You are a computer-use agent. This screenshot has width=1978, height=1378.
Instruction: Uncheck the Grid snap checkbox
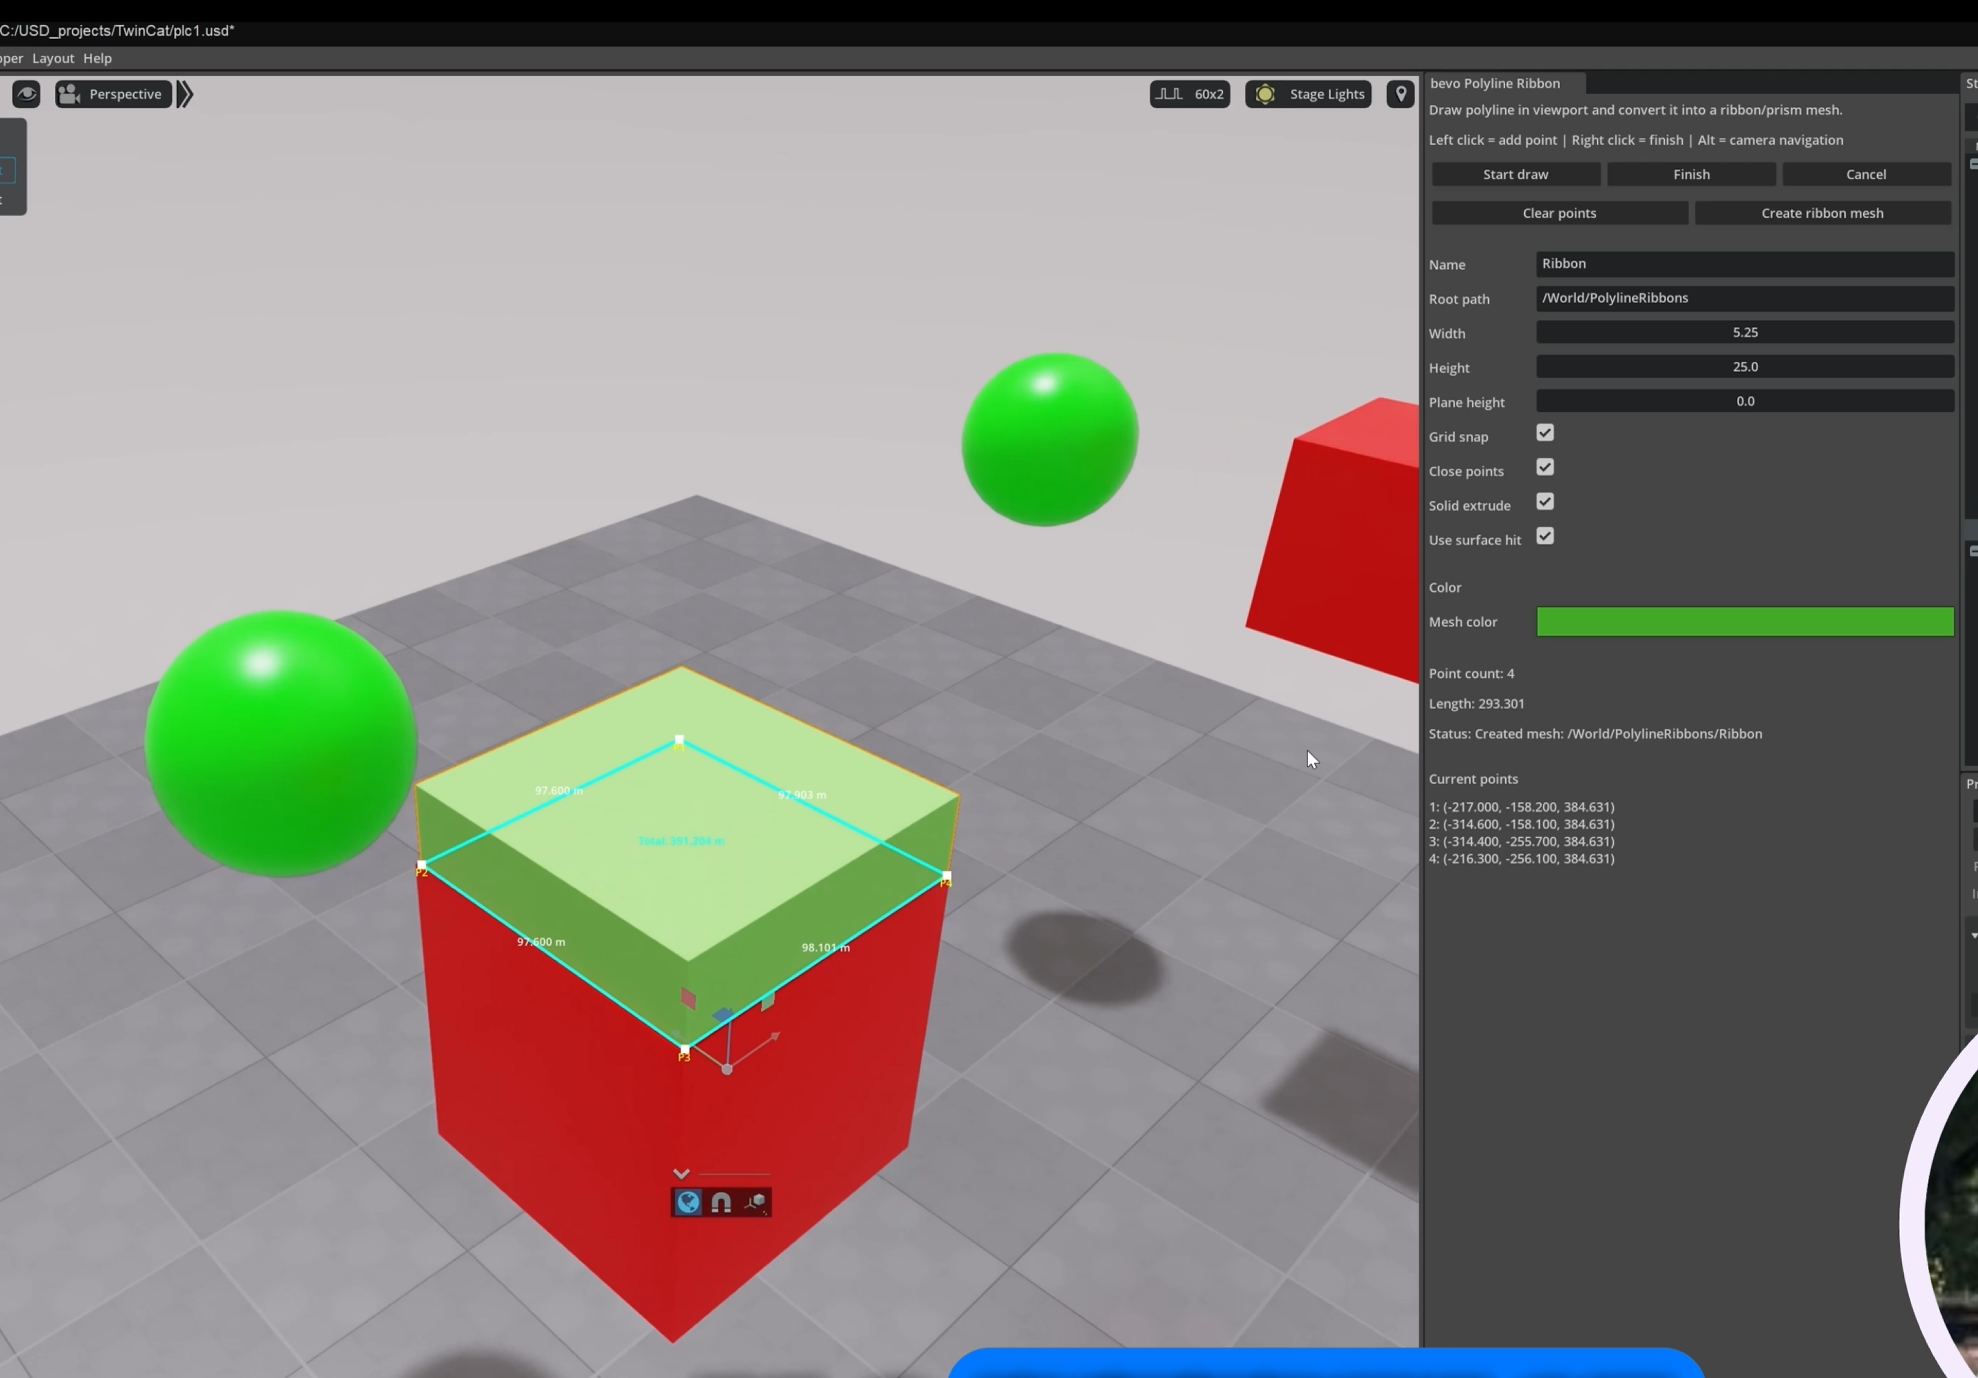click(1545, 433)
